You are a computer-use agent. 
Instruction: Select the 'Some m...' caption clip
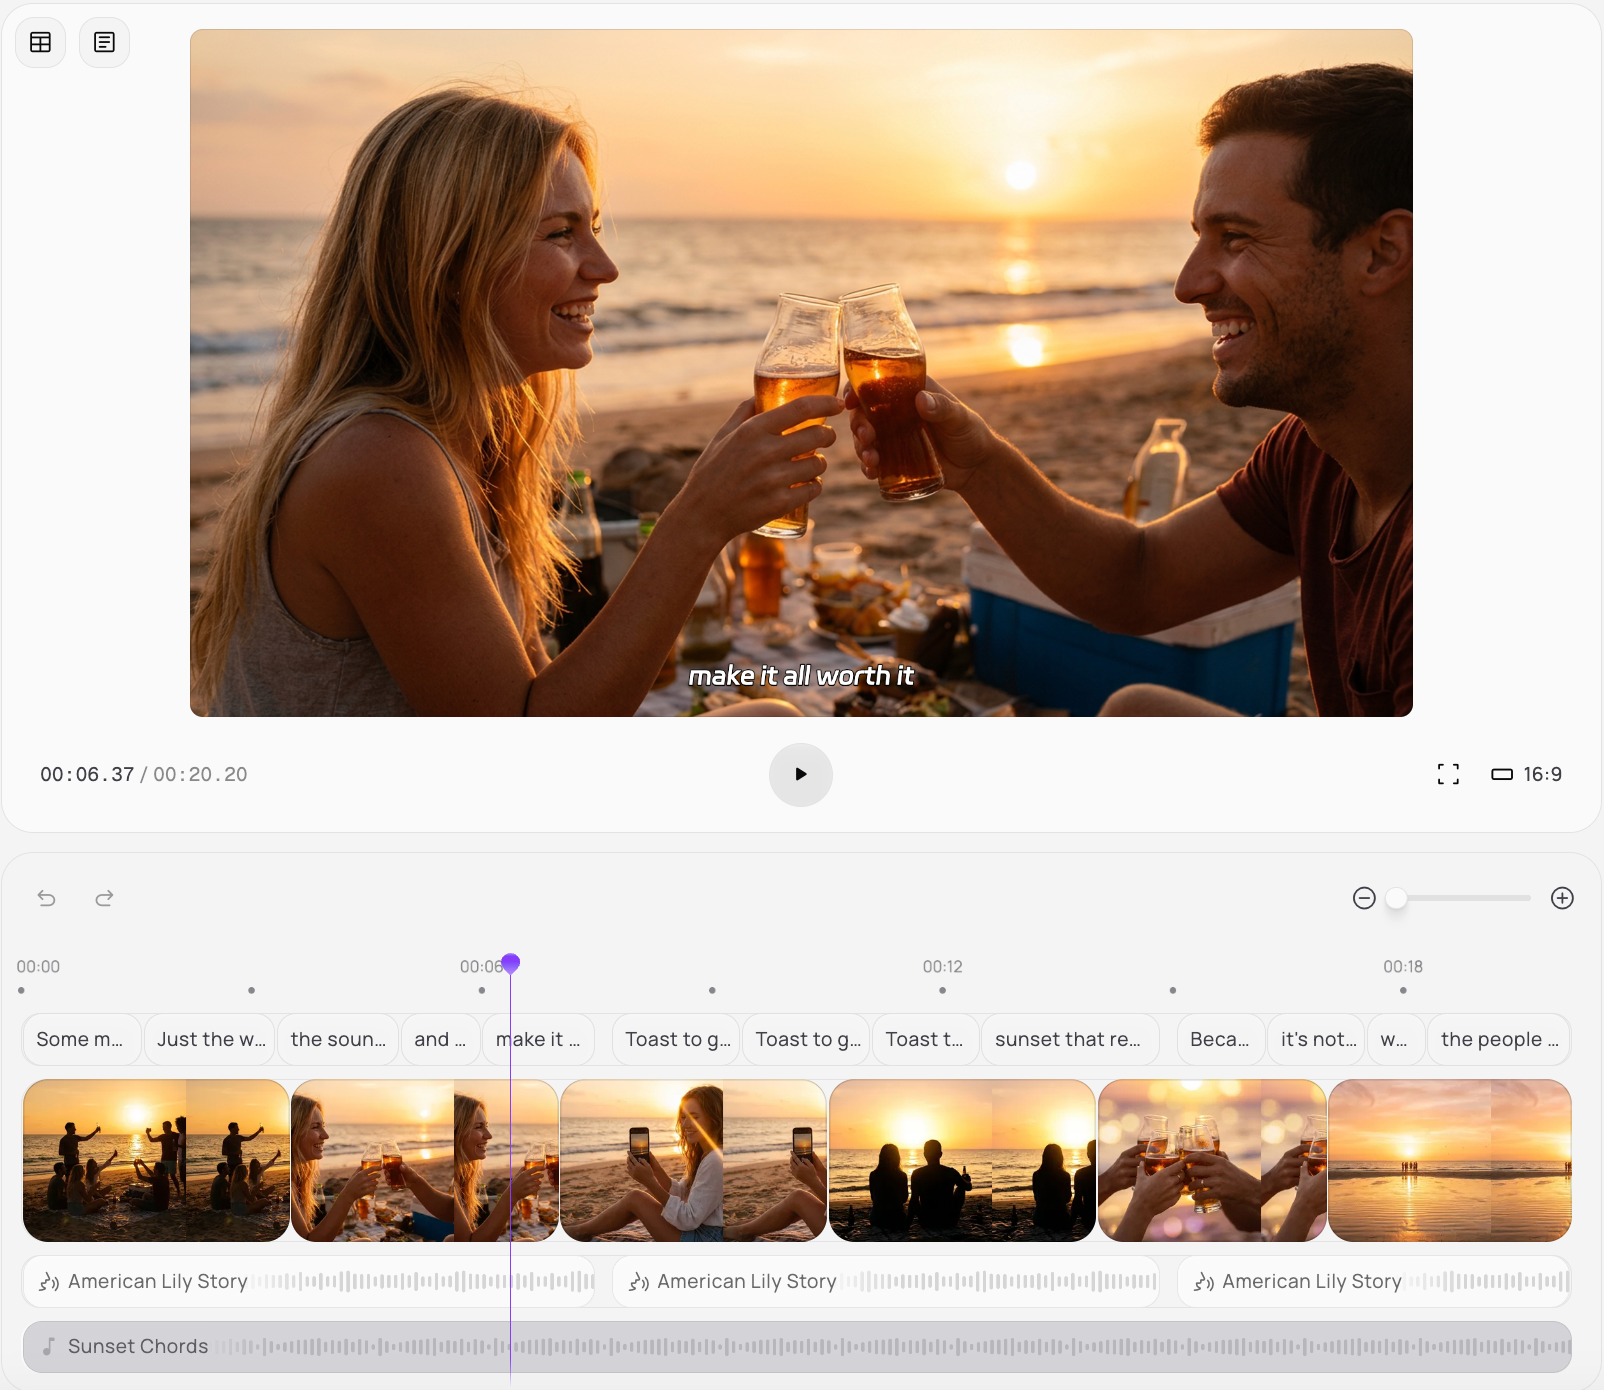click(80, 1039)
